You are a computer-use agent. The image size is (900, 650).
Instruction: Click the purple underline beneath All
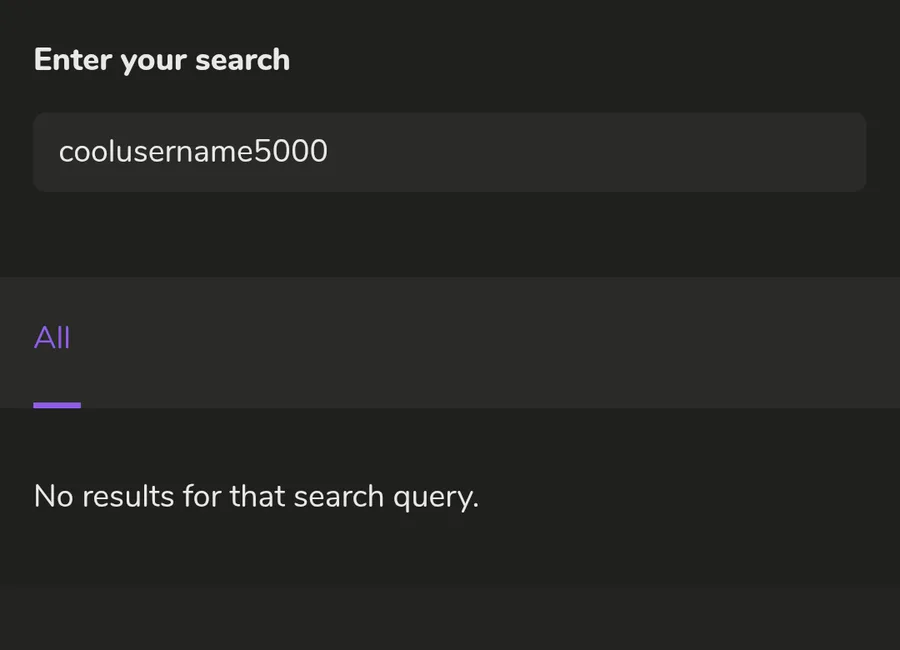[x=57, y=405]
